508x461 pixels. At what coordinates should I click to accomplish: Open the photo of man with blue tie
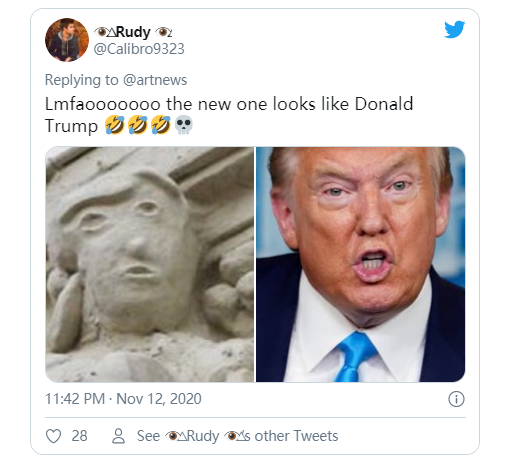360,264
